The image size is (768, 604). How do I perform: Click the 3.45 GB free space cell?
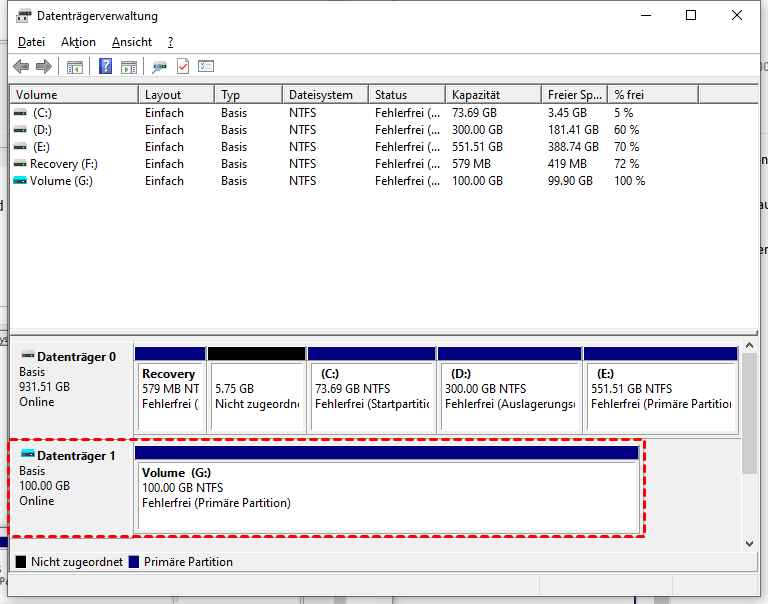point(567,113)
